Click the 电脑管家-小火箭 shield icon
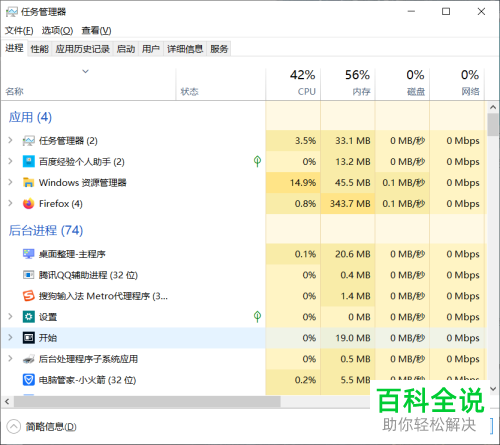The height and width of the screenshot is (445, 500). 28,380
